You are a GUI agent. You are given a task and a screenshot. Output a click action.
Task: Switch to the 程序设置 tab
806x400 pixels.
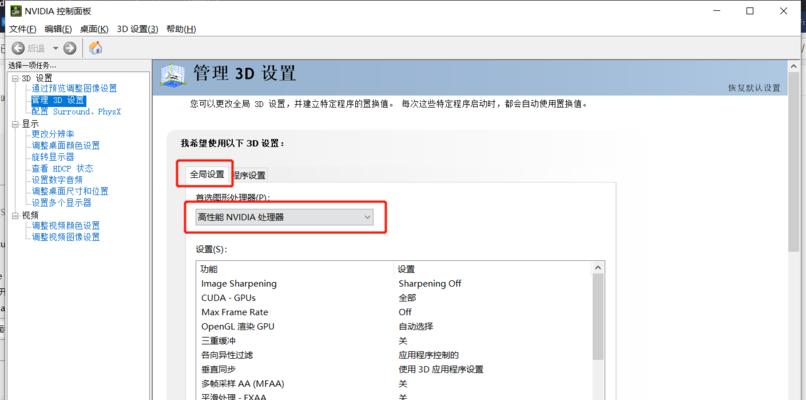coord(249,175)
